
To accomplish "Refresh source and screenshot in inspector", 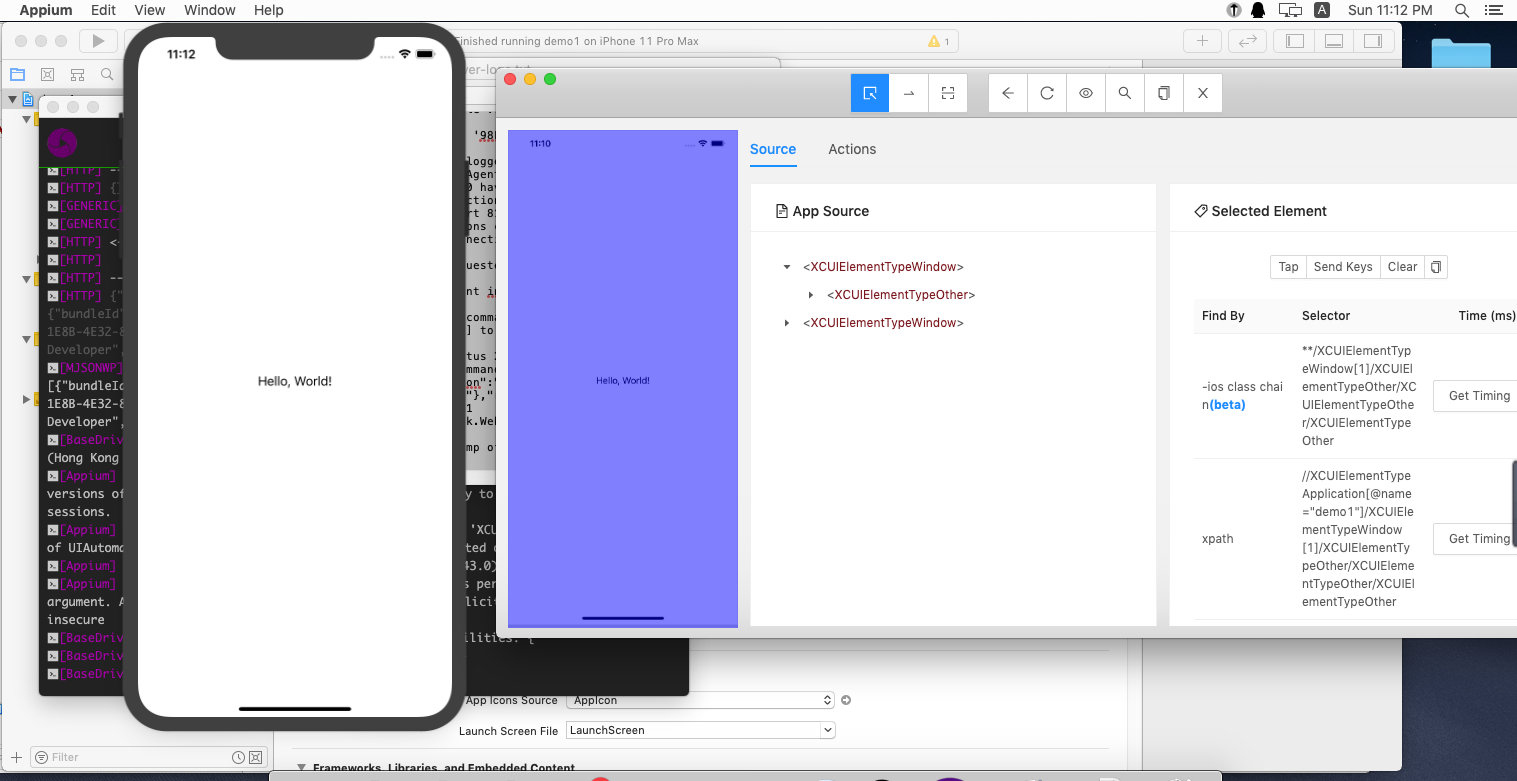I will 1047,93.
